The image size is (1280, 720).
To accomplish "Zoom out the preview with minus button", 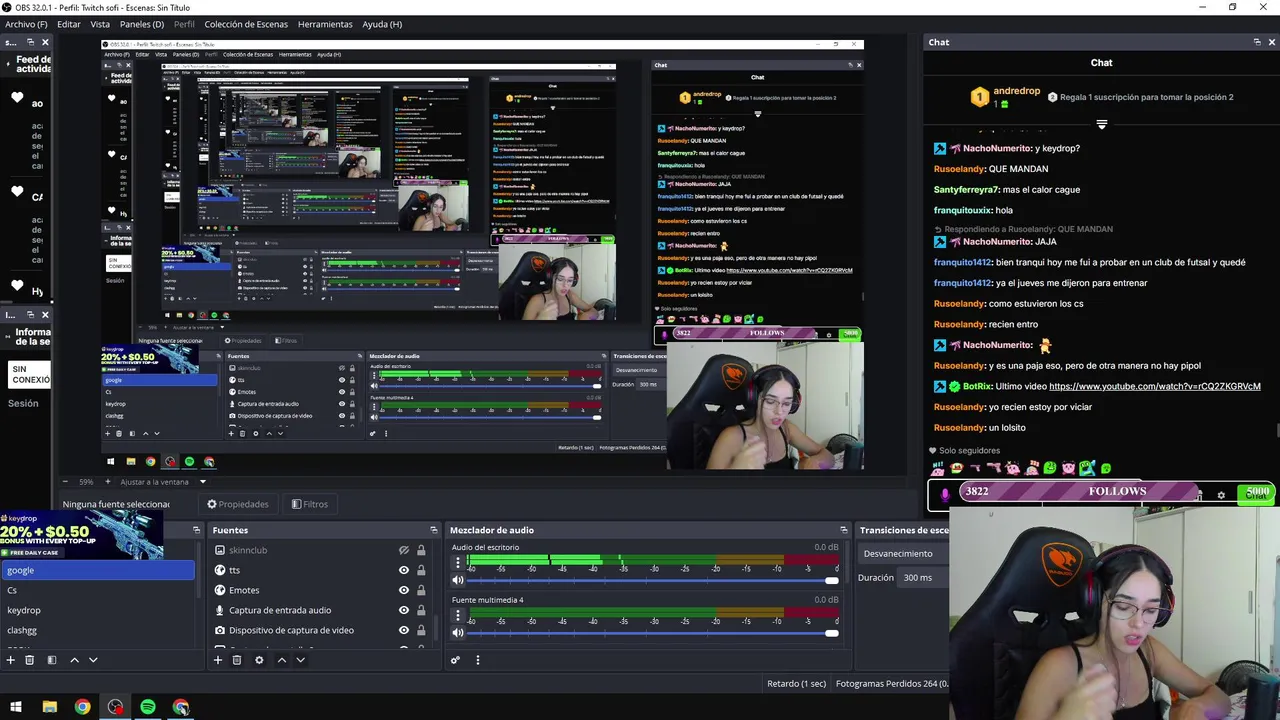I will [x=65, y=482].
